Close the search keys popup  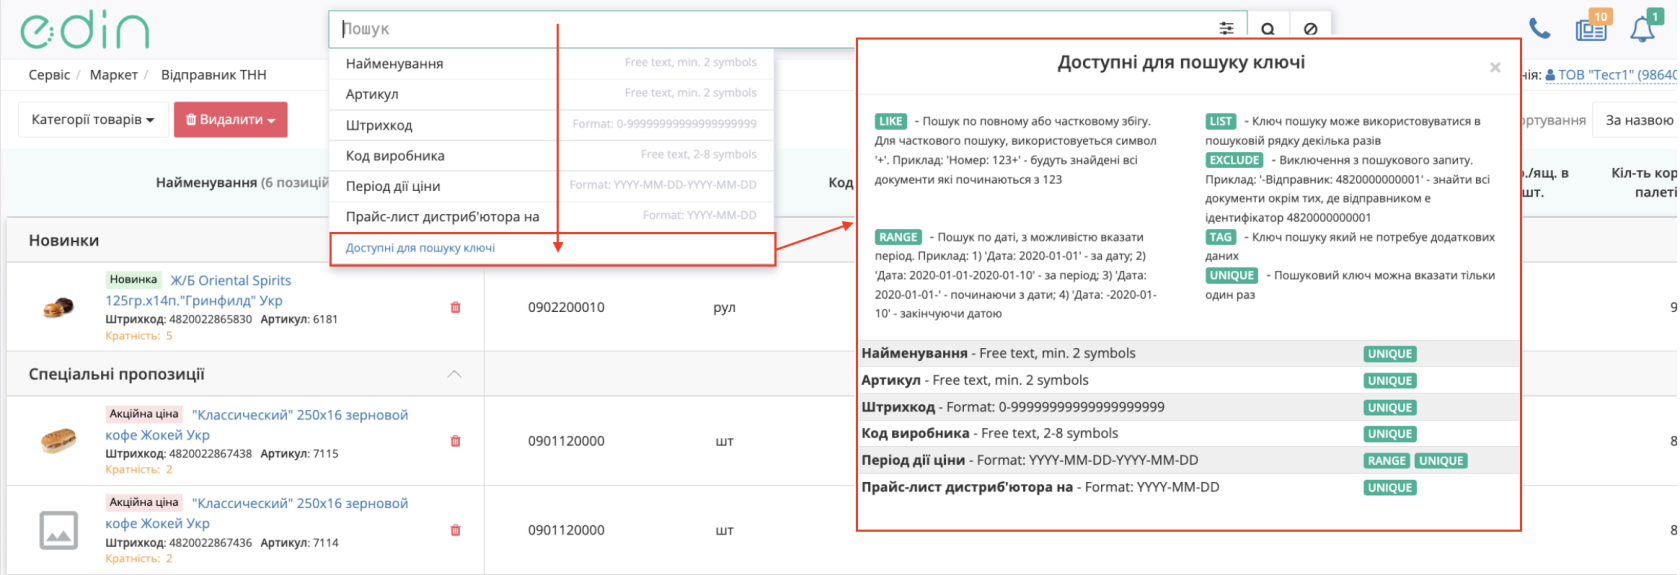click(x=1495, y=68)
